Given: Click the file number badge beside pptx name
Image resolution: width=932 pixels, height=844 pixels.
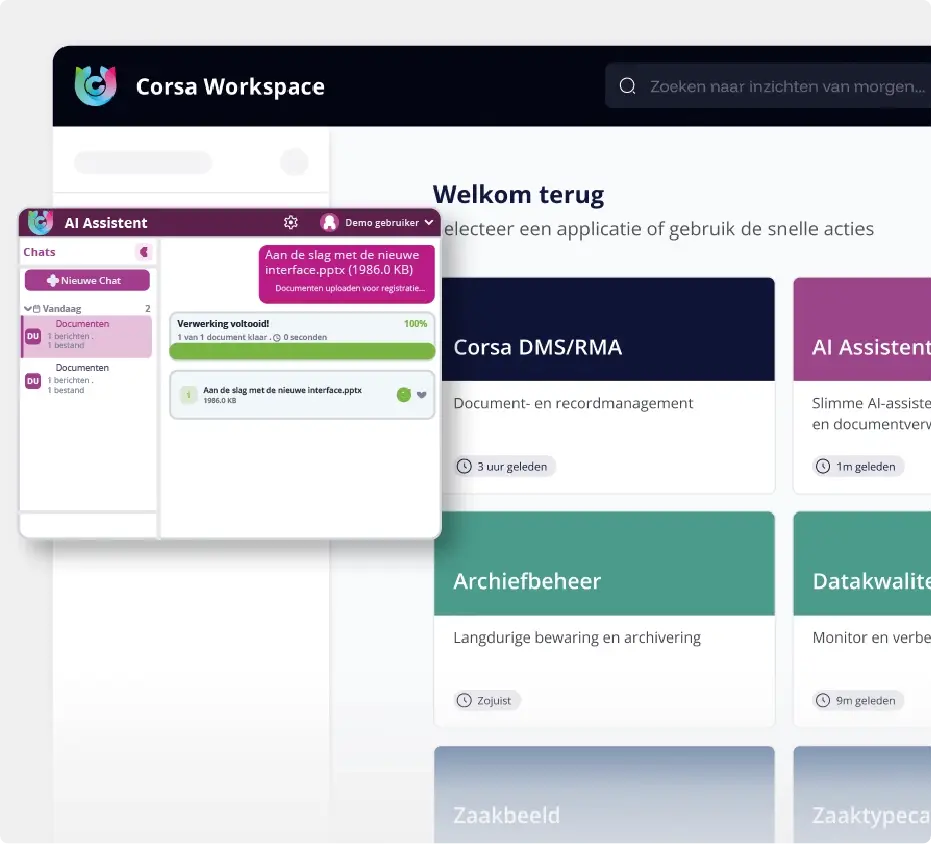Looking at the screenshot, I should tap(188, 395).
